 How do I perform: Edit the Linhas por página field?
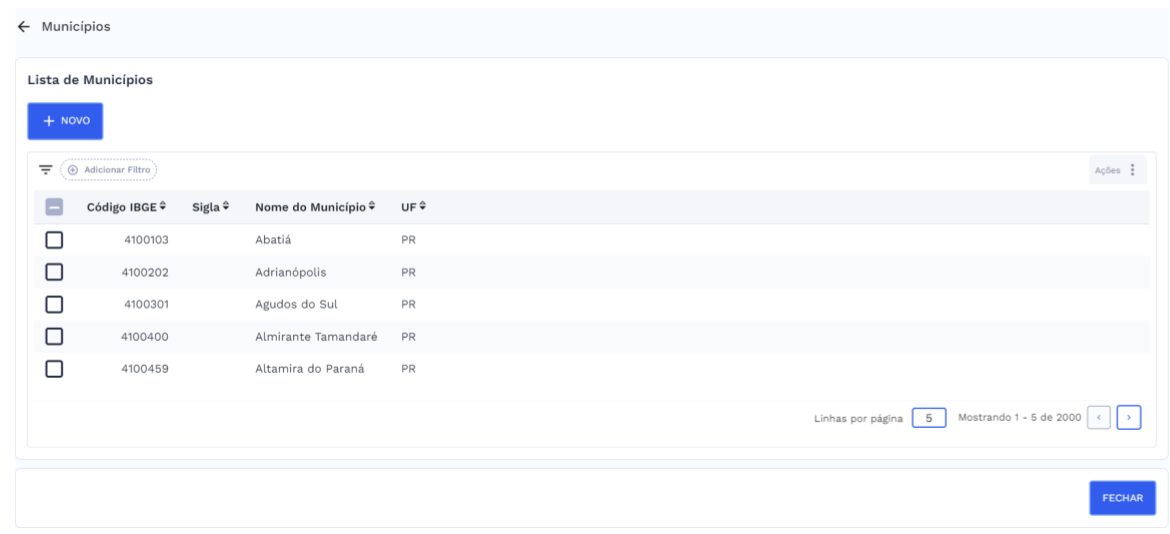point(929,417)
